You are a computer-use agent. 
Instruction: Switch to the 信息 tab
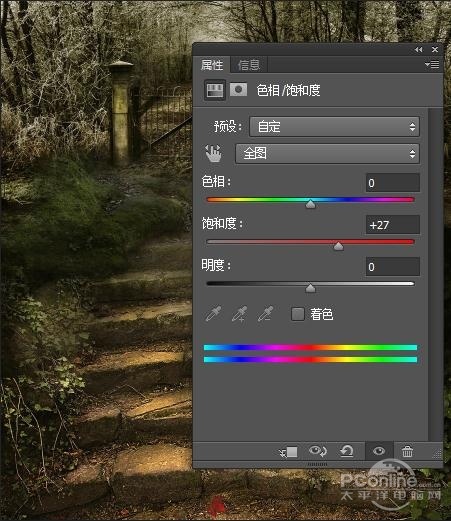(x=249, y=65)
